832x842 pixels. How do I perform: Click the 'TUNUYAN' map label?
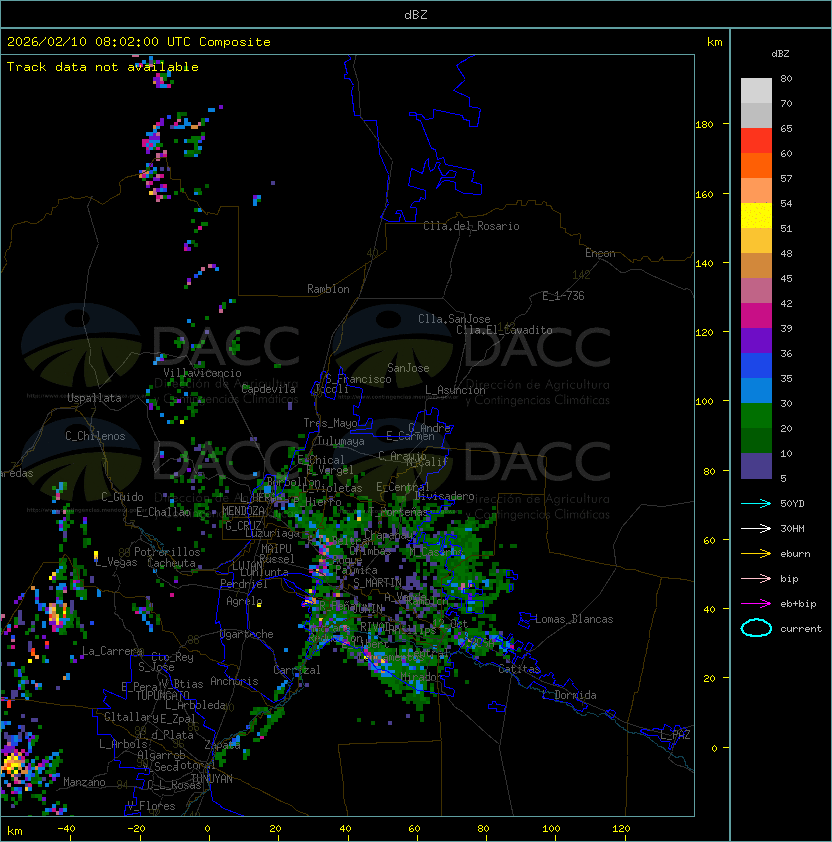212,779
